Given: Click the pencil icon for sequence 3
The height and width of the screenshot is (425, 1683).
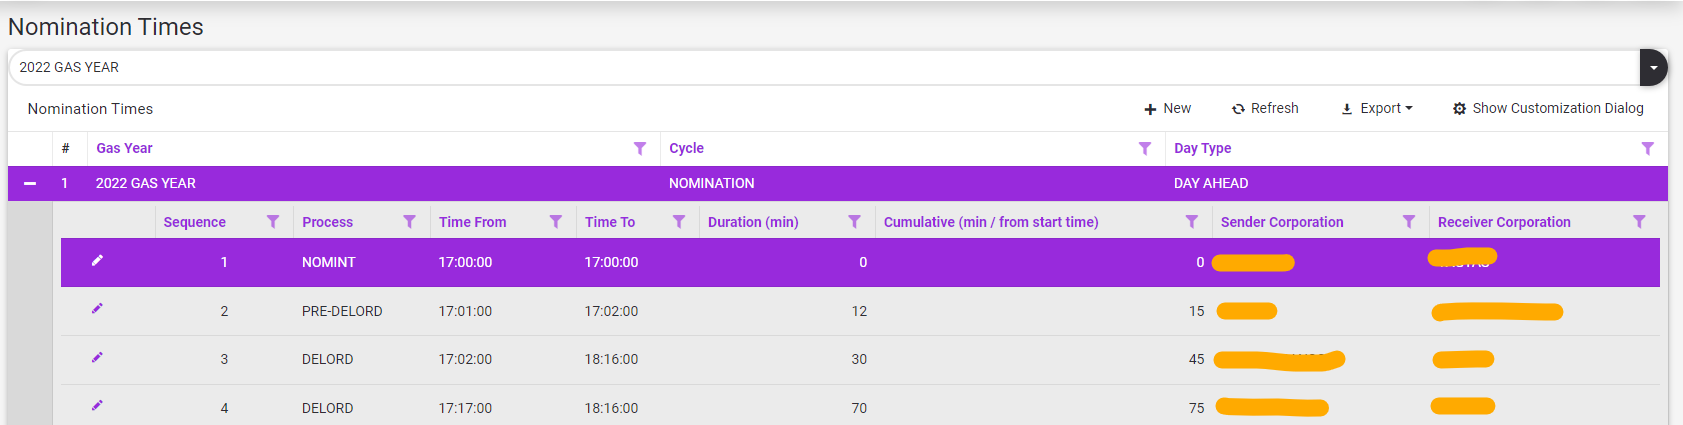Looking at the screenshot, I should tap(97, 358).
